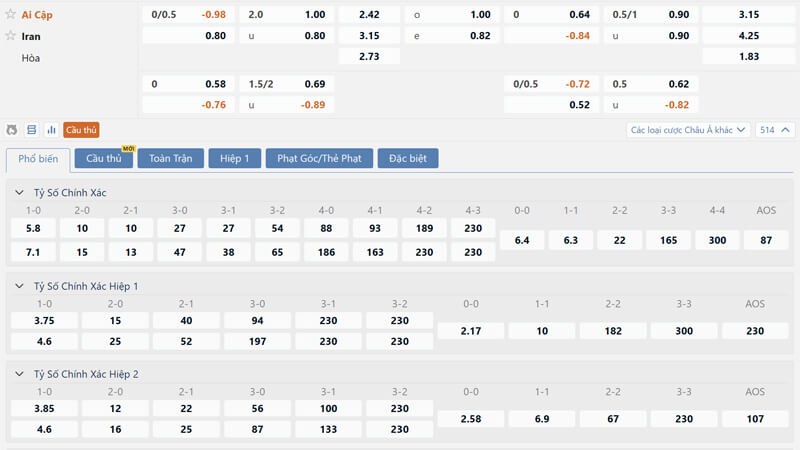This screenshot has width=800, height=450.
Task: Select Ai Cập 1X2 odds 2.42
Action: coord(369,14)
